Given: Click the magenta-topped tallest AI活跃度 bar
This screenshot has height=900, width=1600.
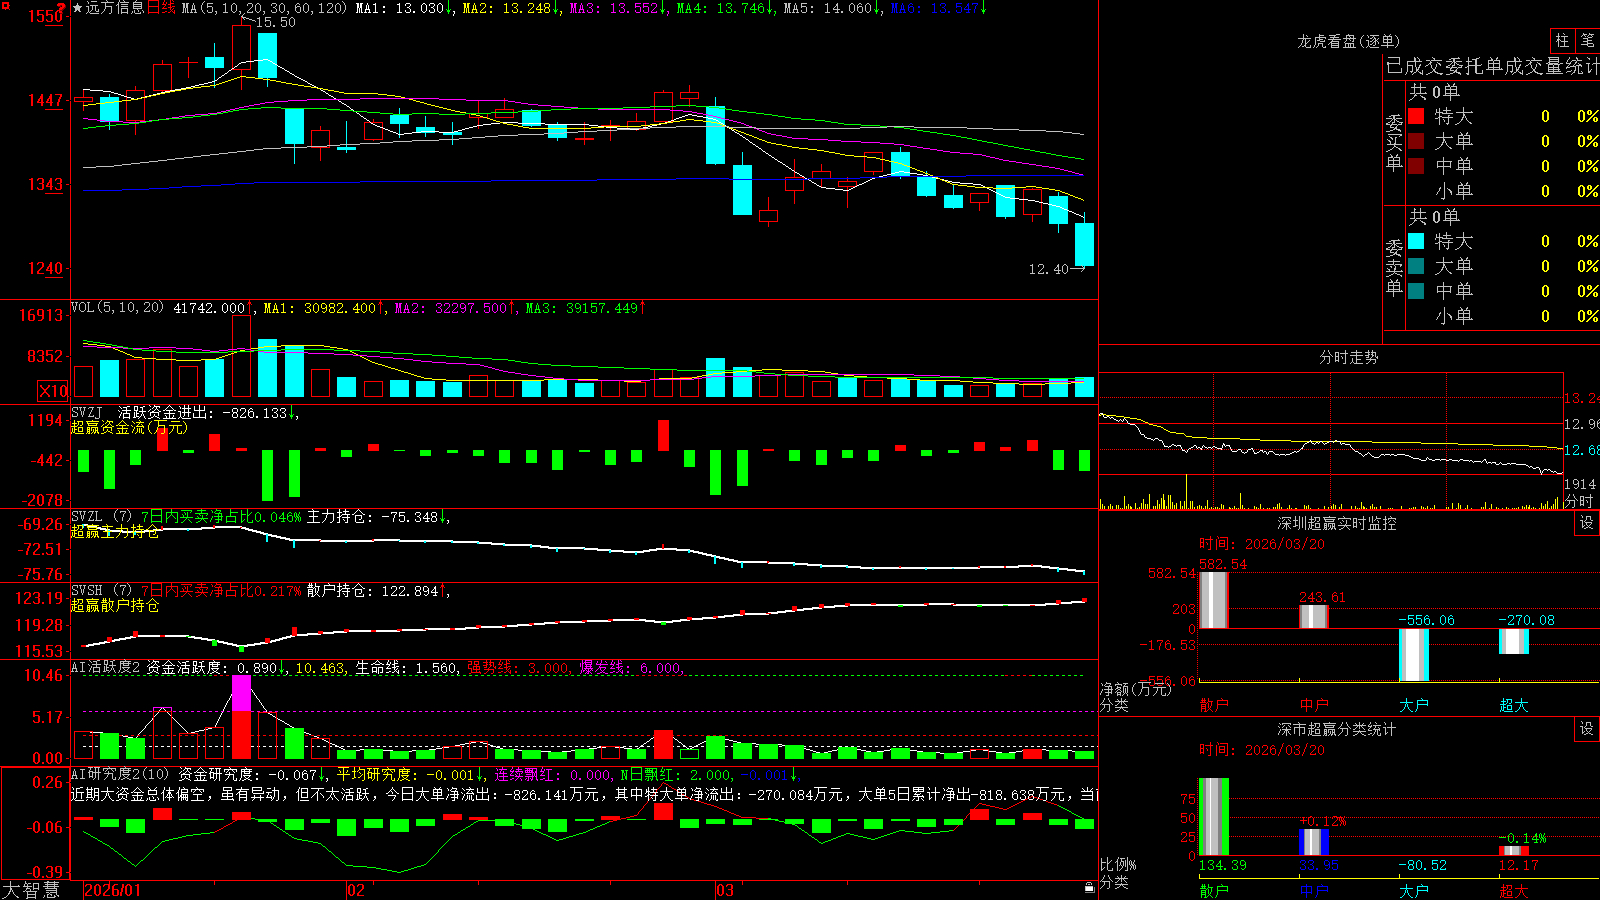Looking at the screenshot, I should [241, 717].
